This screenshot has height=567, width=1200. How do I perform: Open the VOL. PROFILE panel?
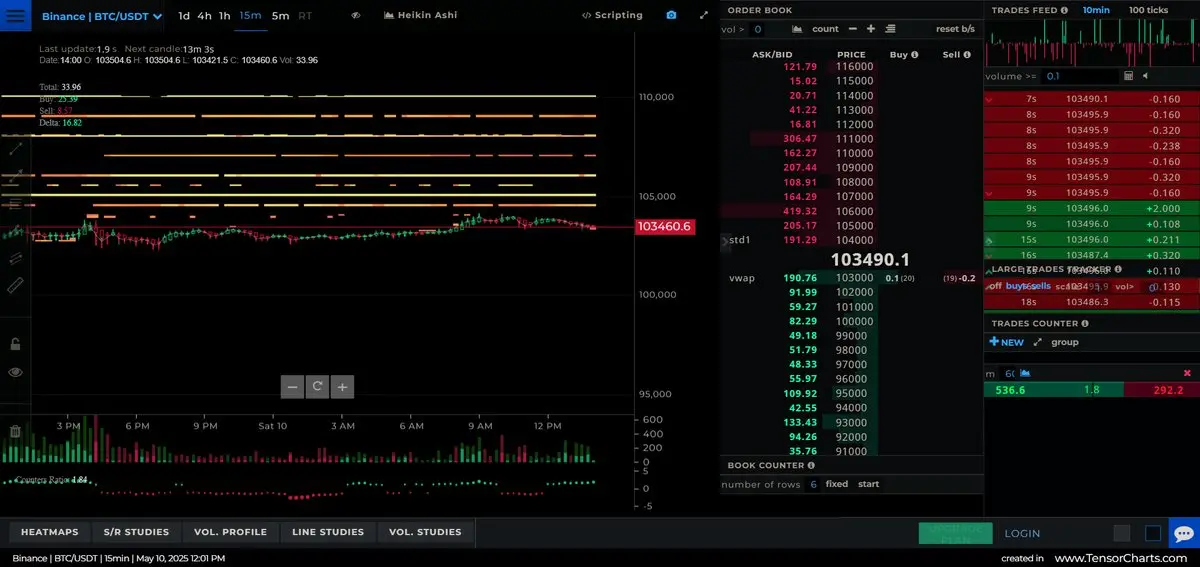230,532
